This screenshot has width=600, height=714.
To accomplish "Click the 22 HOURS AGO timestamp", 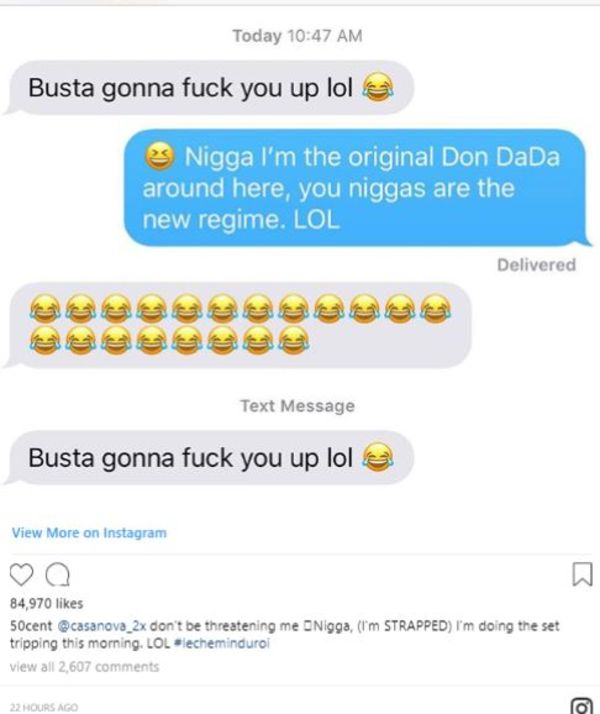I will click(x=44, y=707).
